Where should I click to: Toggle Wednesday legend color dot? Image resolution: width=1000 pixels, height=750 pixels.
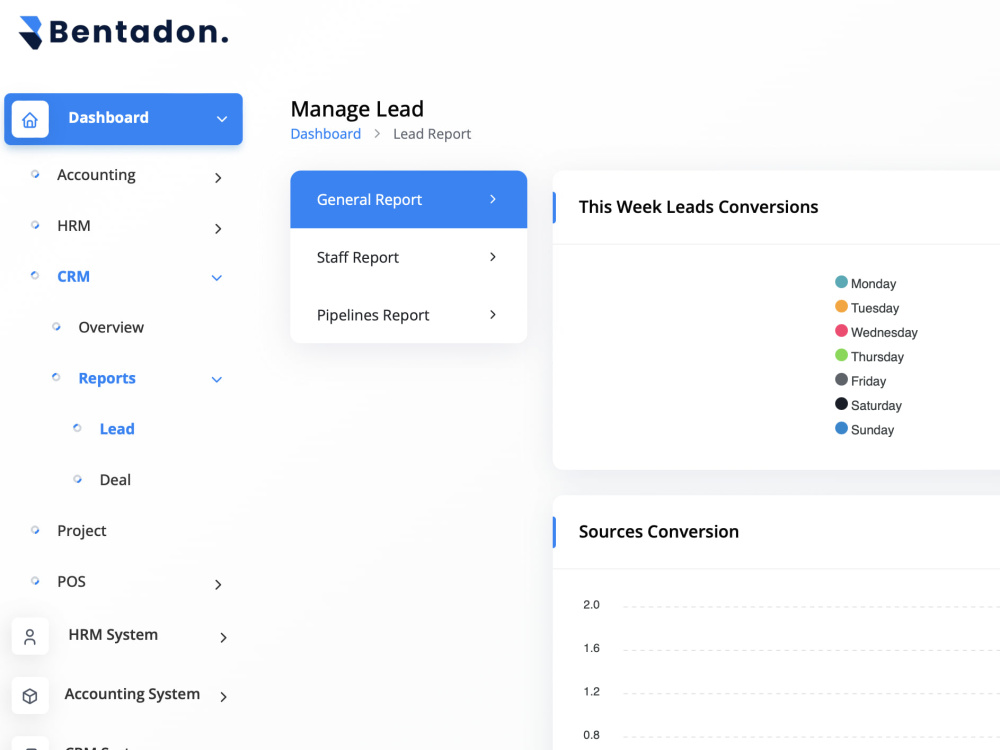pos(841,331)
